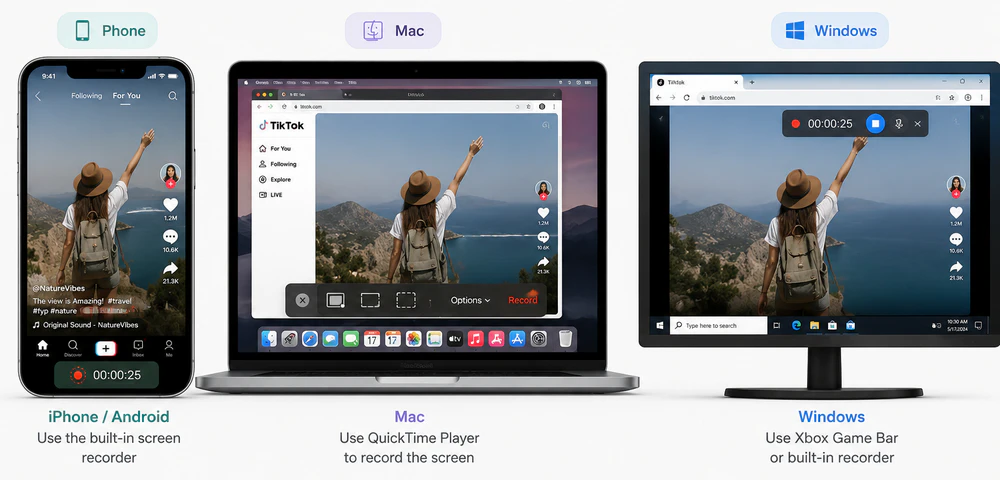The image size is (1000, 480).
Task: Close the Mac screenshot toolbar with X
Action: click(x=303, y=300)
